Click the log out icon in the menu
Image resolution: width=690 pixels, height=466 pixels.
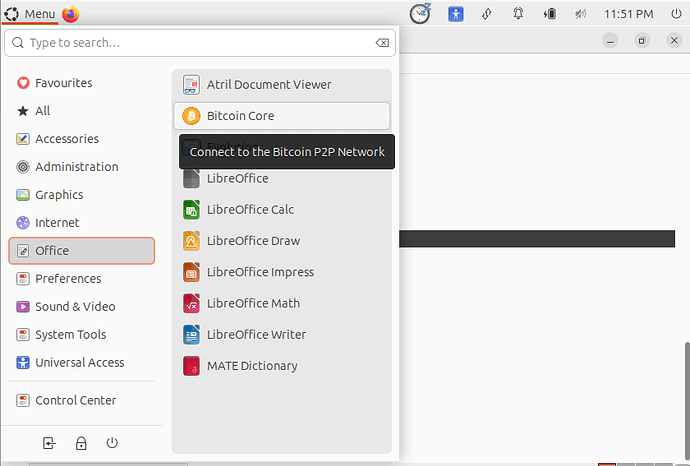pos(49,443)
